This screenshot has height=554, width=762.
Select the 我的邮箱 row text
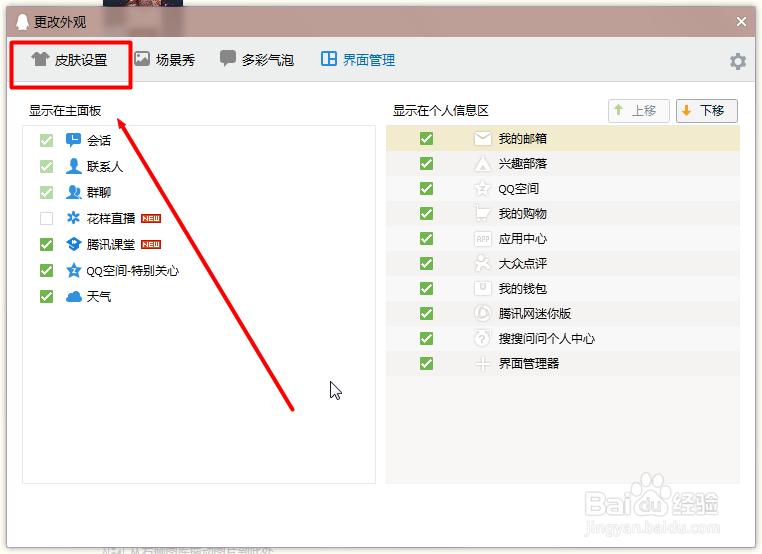(523, 138)
